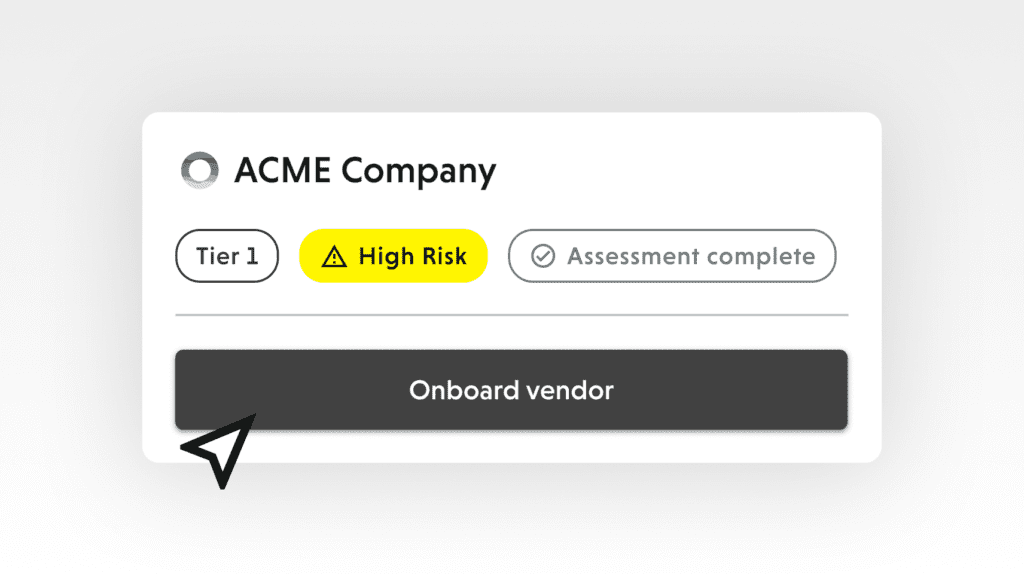This screenshot has height=575, width=1024.
Task: Click the "Onboard" word on the dark button
Action: pyautogui.click(x=458, y=390)
